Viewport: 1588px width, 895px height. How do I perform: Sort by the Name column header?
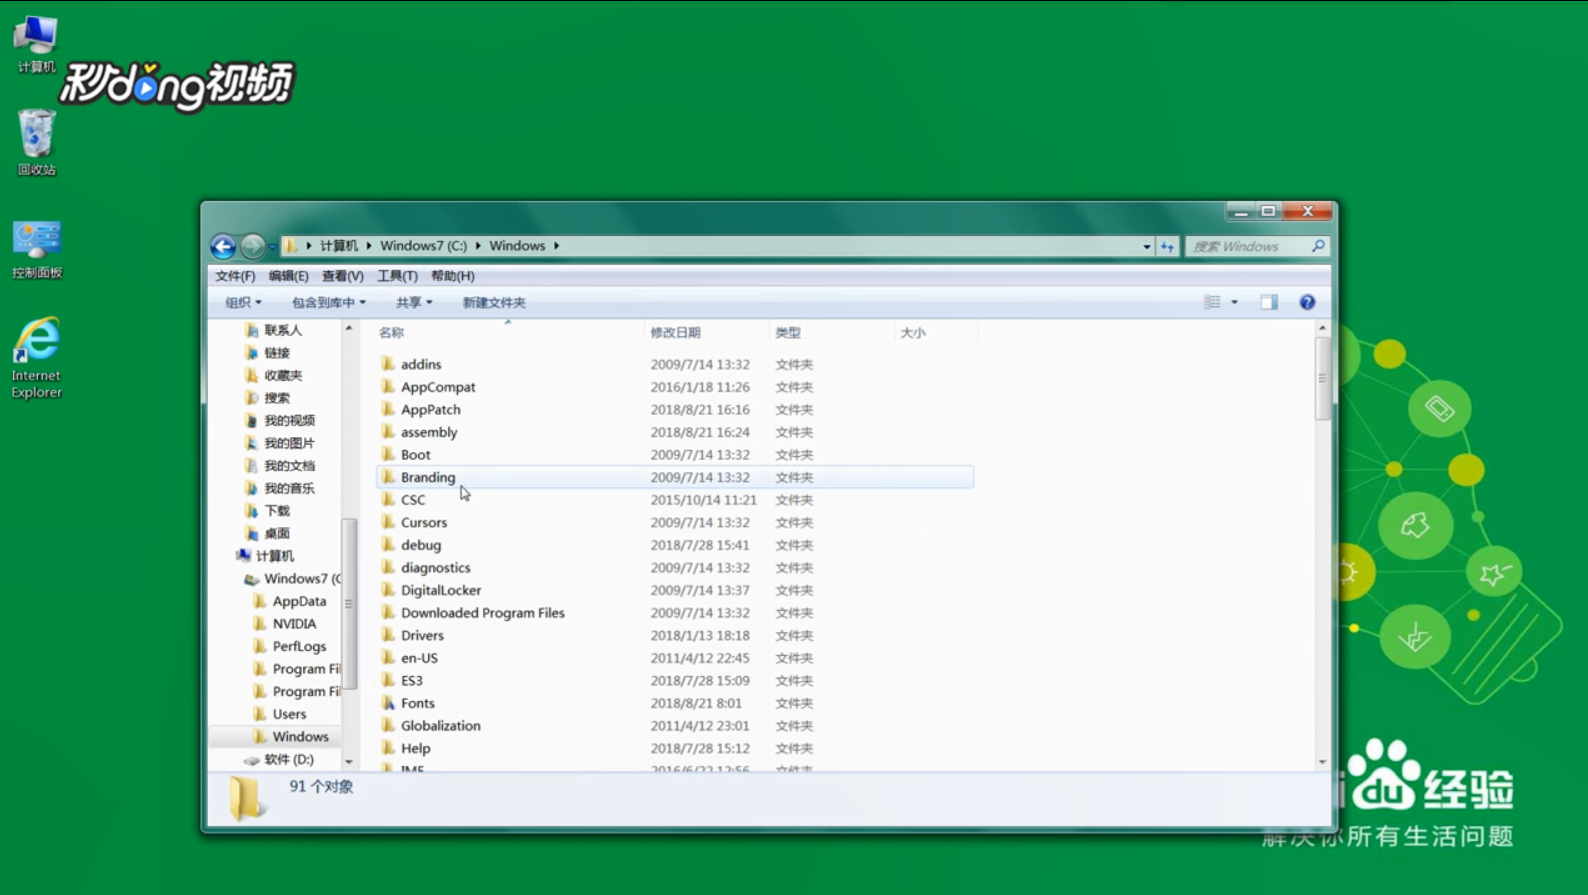click(x=508, y=332)
